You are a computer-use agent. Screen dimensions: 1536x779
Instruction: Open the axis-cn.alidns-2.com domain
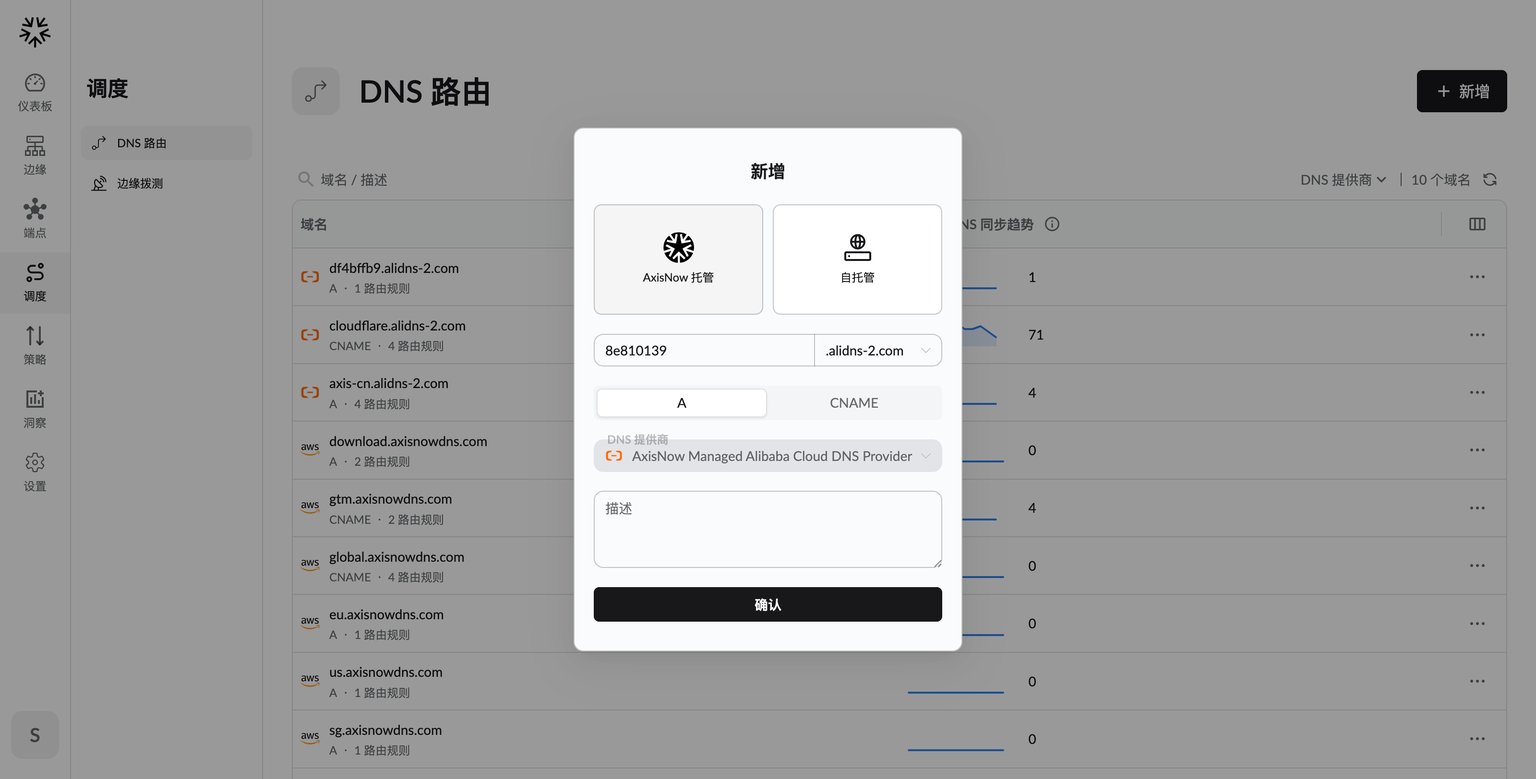pyautogui.click(x=388, y=384)
